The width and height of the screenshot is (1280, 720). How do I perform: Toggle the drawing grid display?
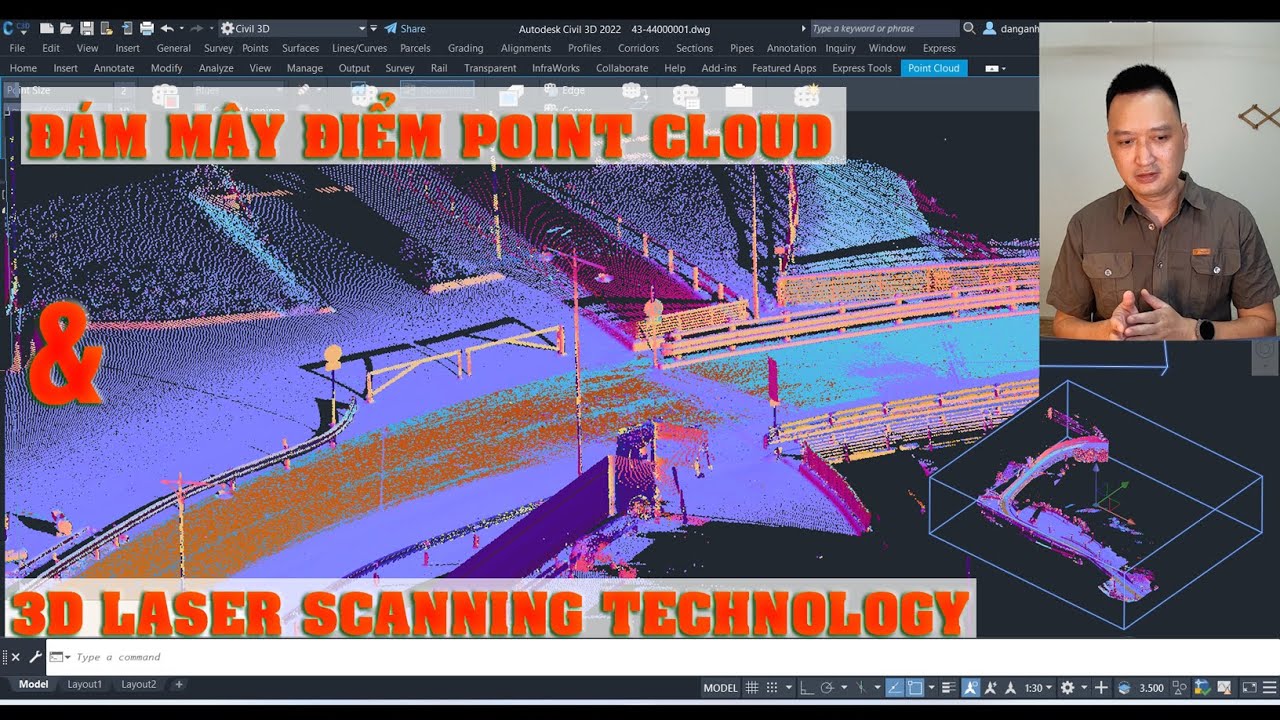(x=752, y=688)
